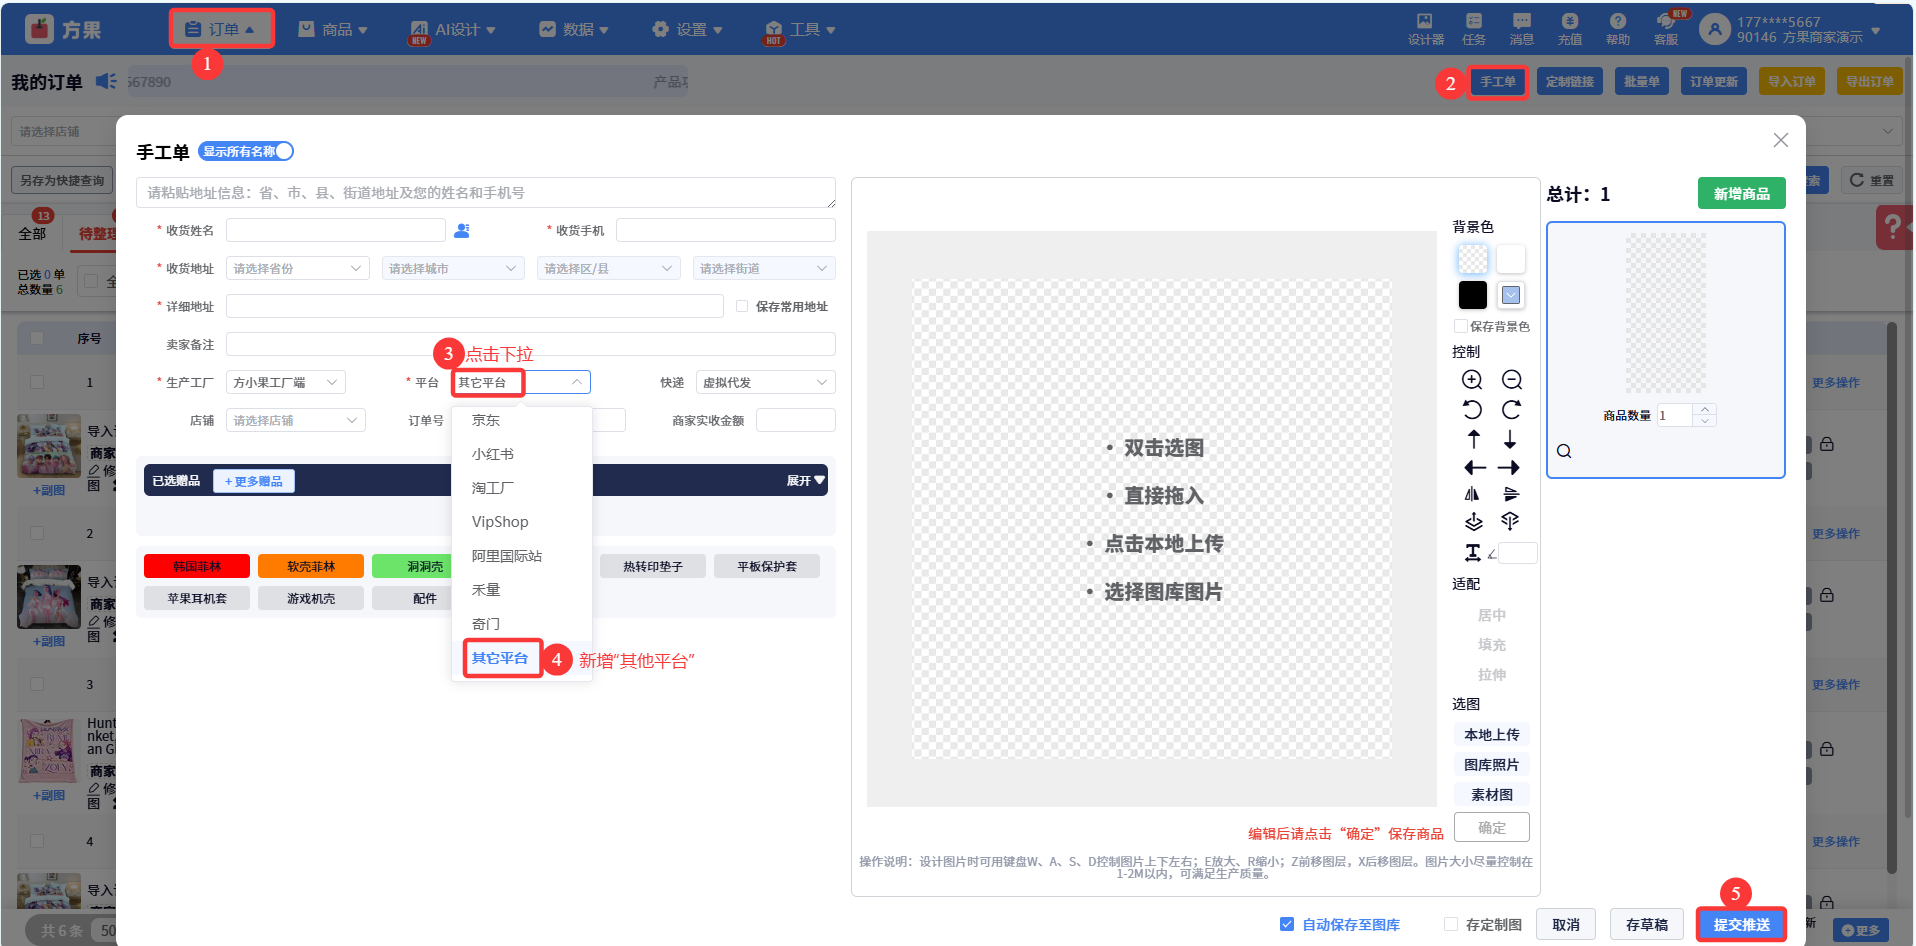The image size is (1916, 946).
Task: Flip the image vertically
Action: (x=1511, y=494)
